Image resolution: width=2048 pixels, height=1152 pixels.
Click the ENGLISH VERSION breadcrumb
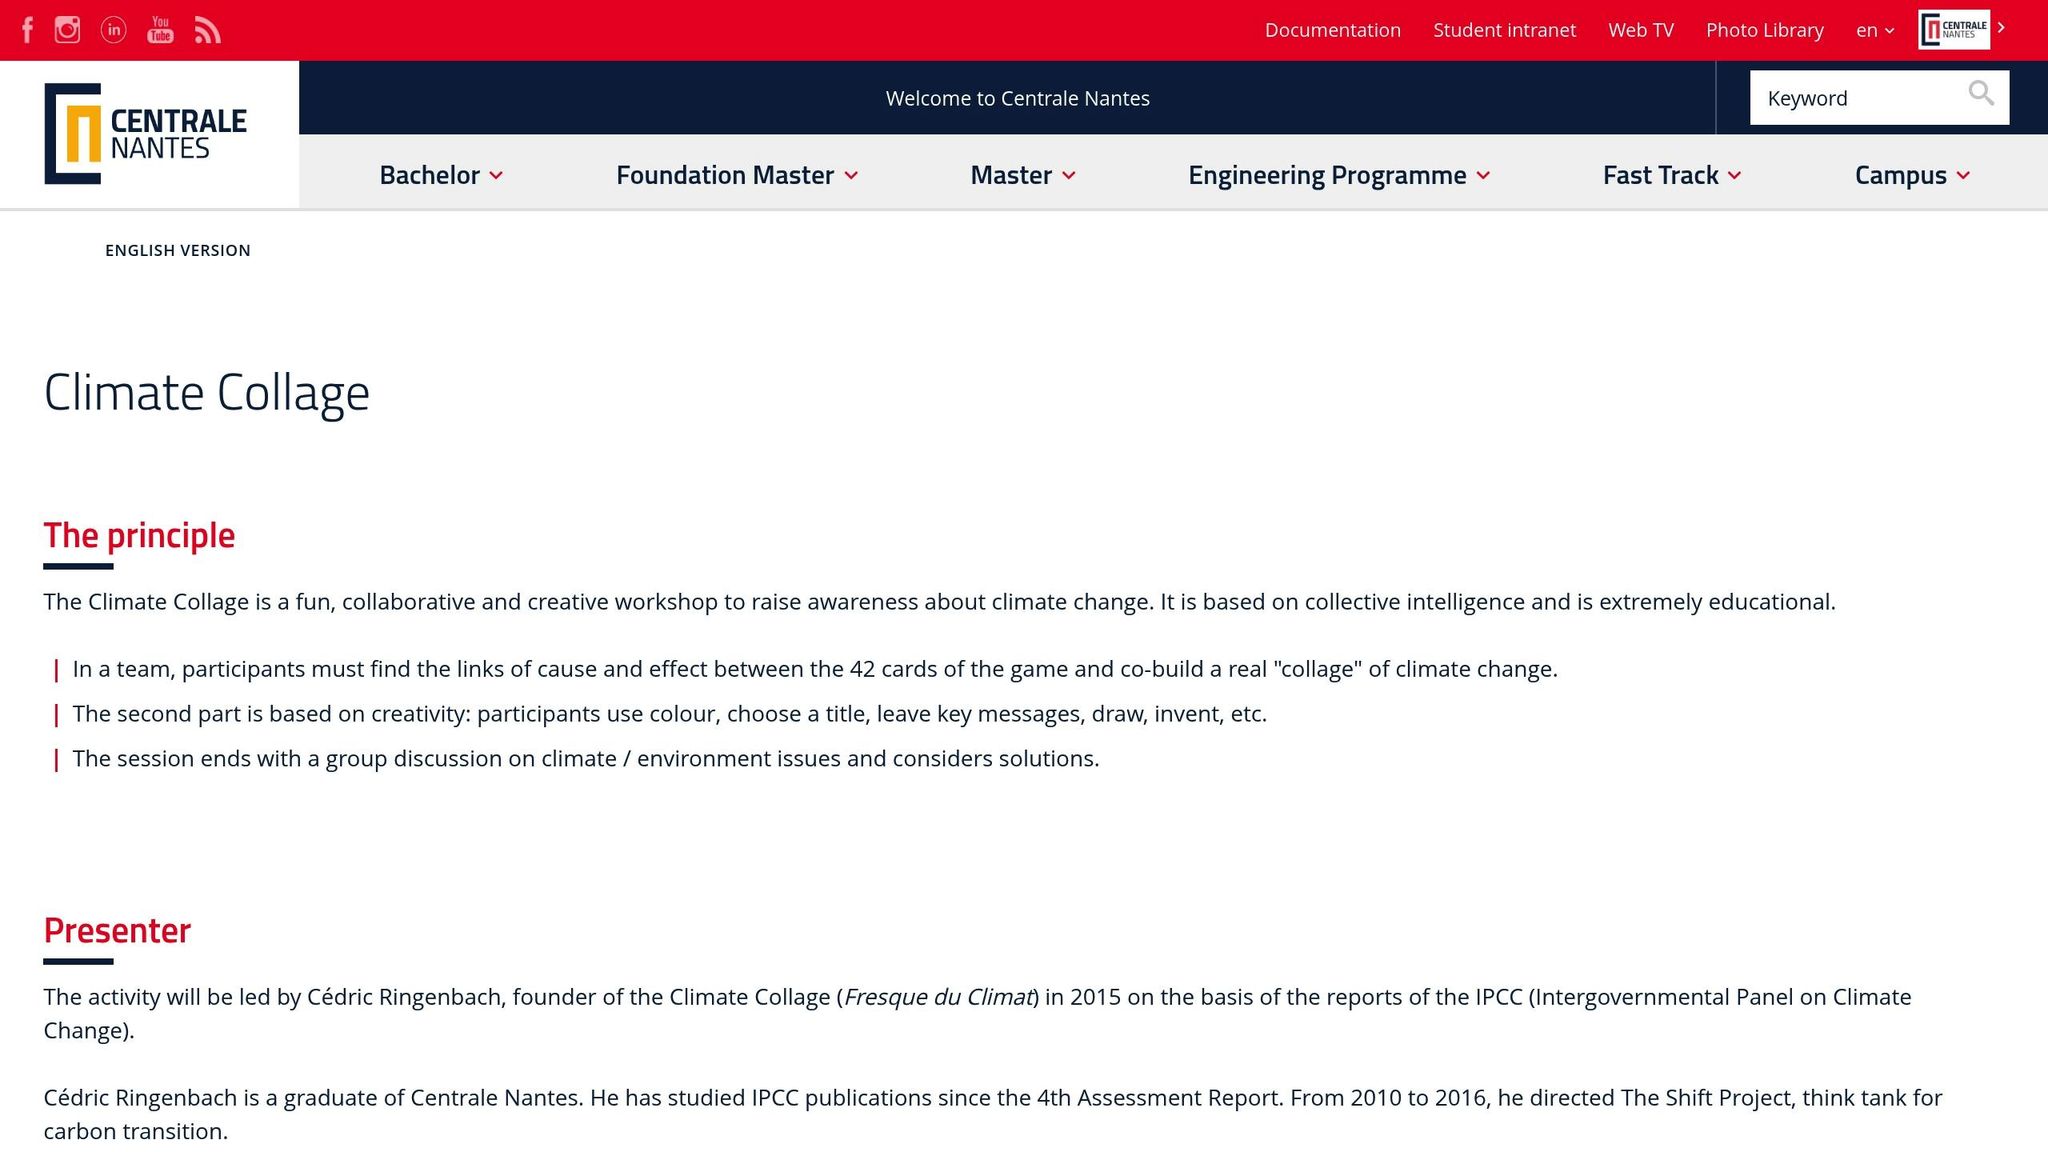pos(178,250)
